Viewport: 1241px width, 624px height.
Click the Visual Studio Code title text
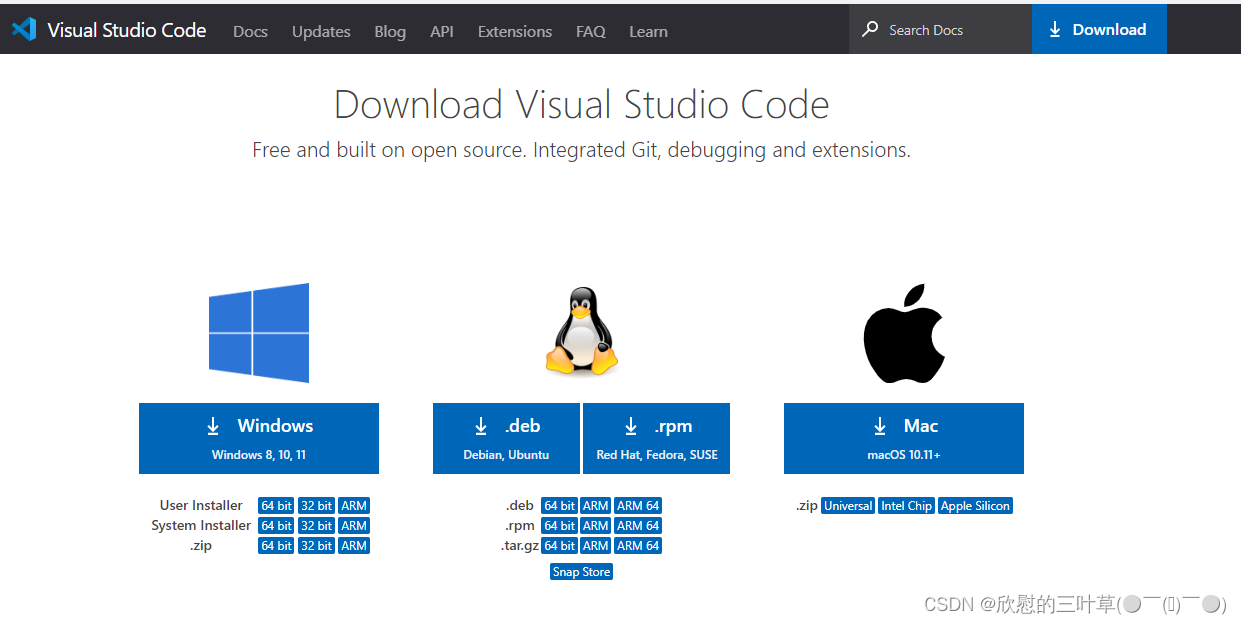click(x=127, y=30)
